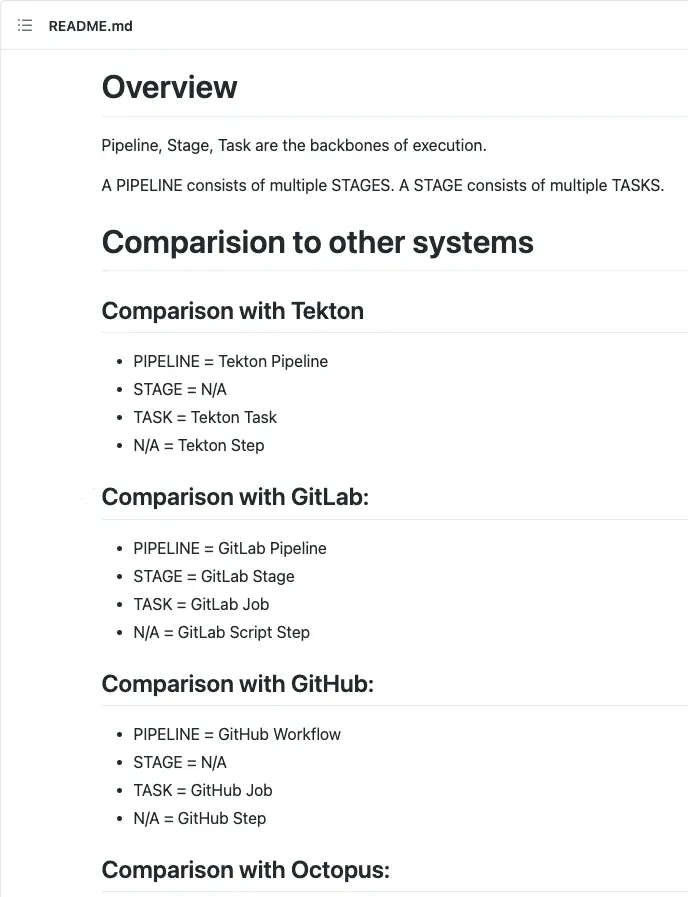Click the Comparison with Tekton heading
This screenshot has width=688, height=897.
pos(232,311)
